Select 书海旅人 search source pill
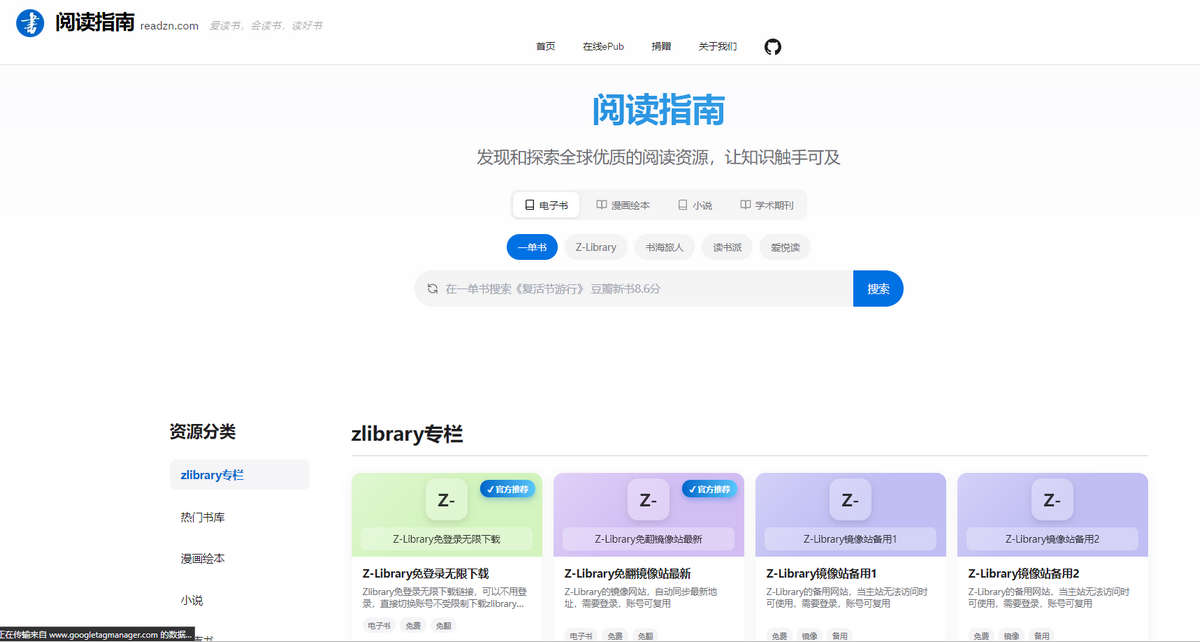This screenshot has height=642, width=1200. click(664, 247)
